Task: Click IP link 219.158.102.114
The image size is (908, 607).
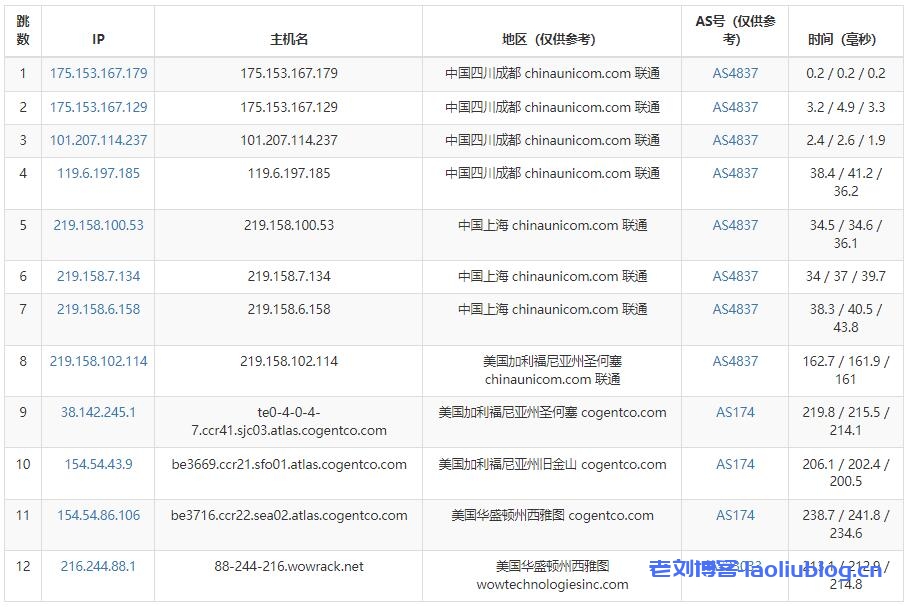Action: (98, 361)
